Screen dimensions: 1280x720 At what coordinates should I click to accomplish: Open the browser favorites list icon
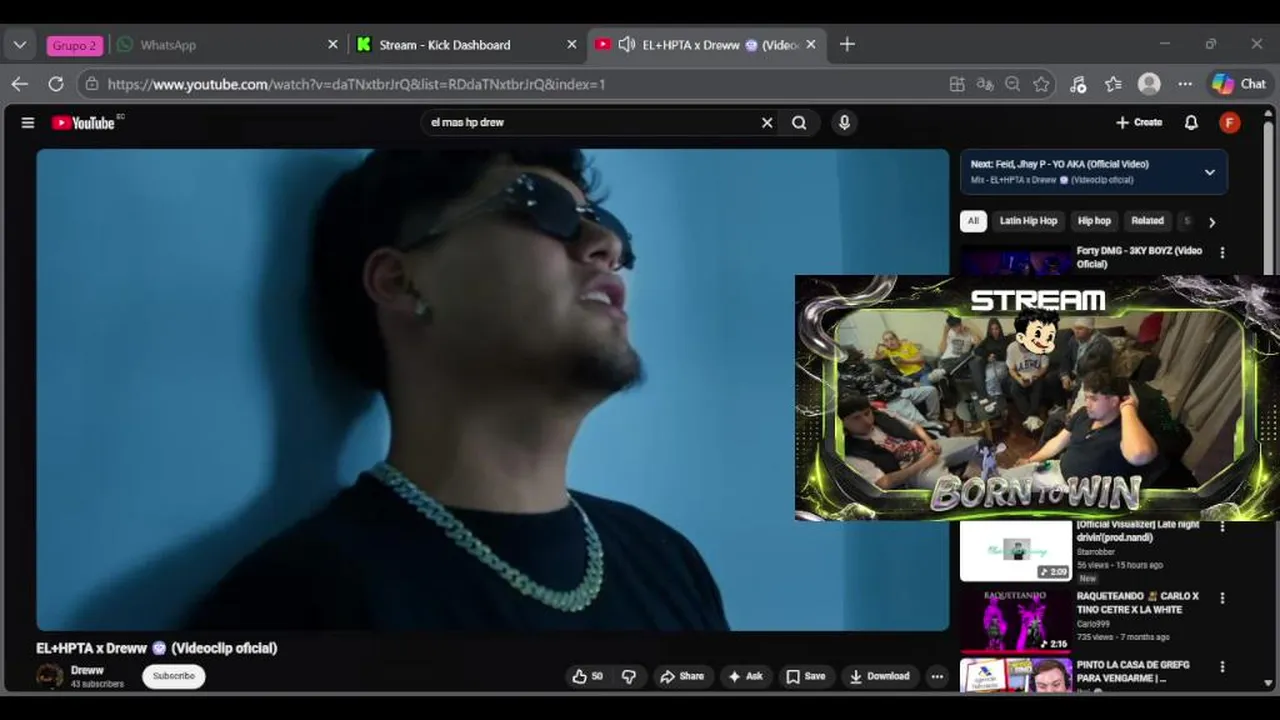1113,84
